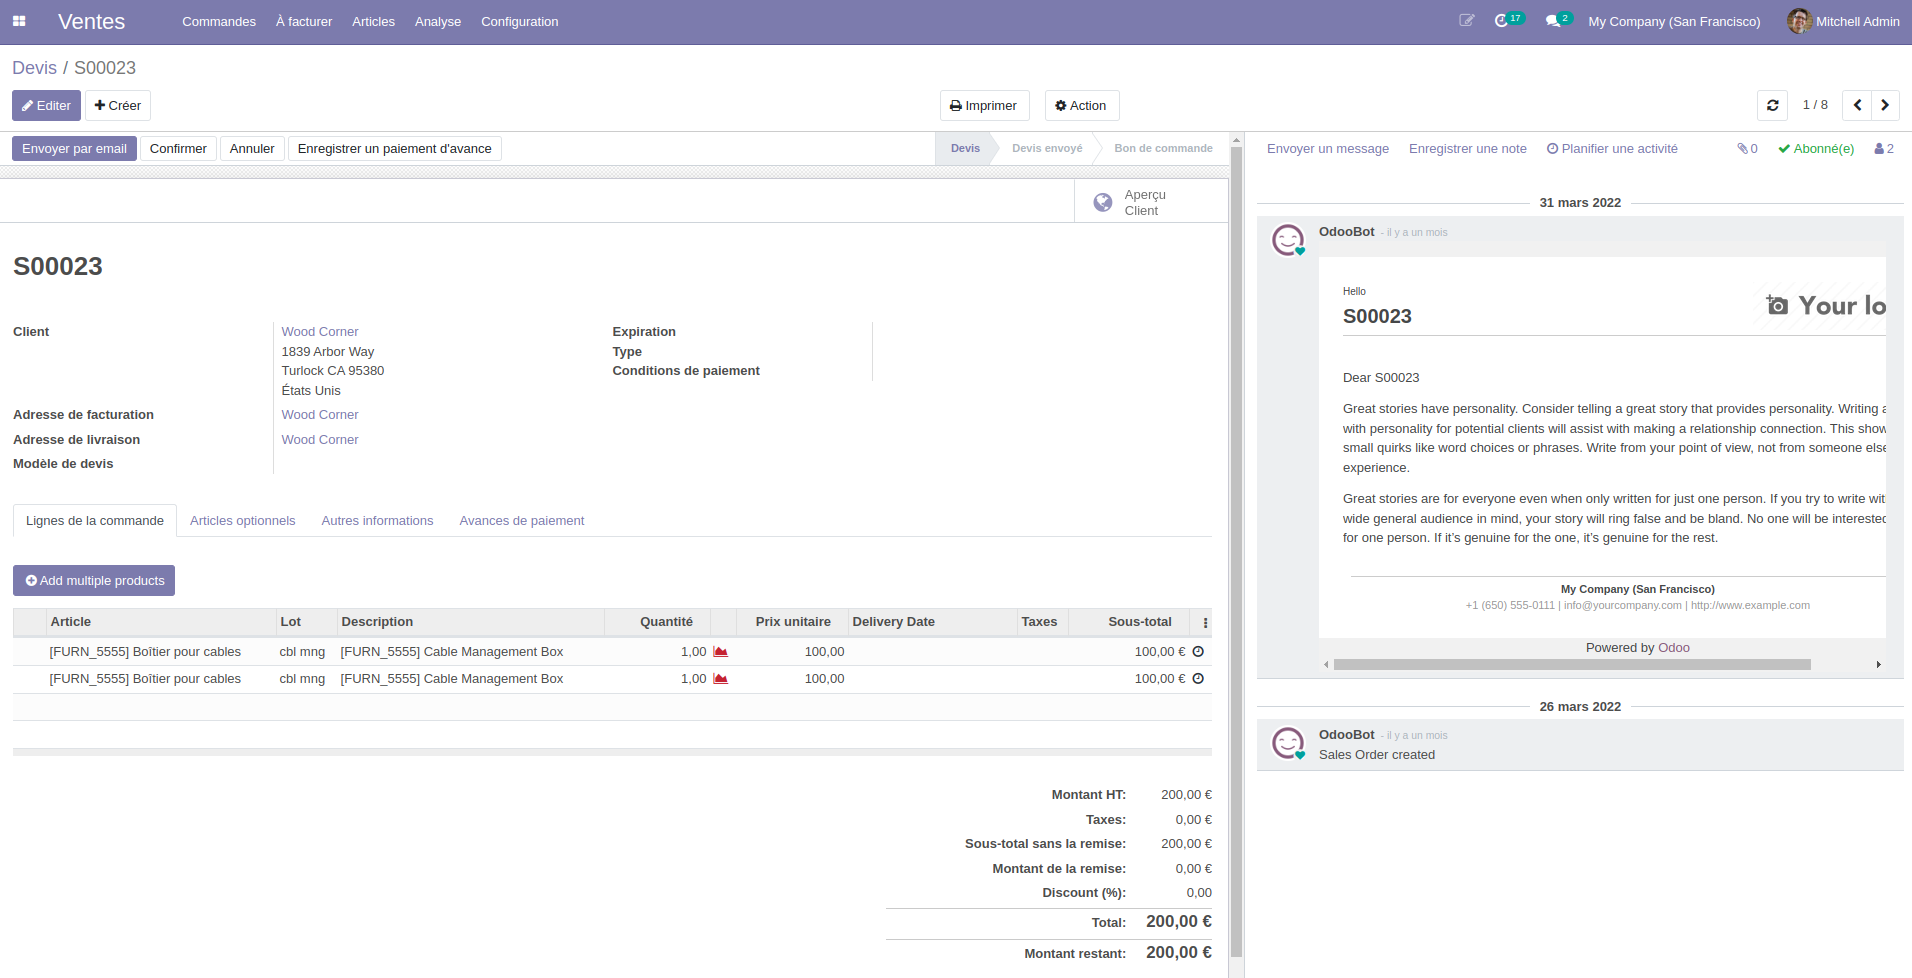Open the Wood Corner client link
Image resolution: width=1912 pixels, height=978 pixels.
point(320,332)
